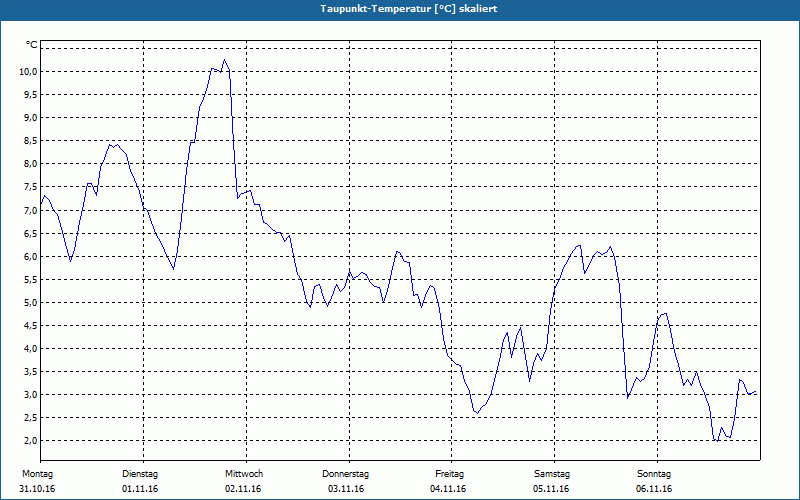The image size is (800, 500).
Task: Click the 5,0 axis value
Action: coord(30,303)
